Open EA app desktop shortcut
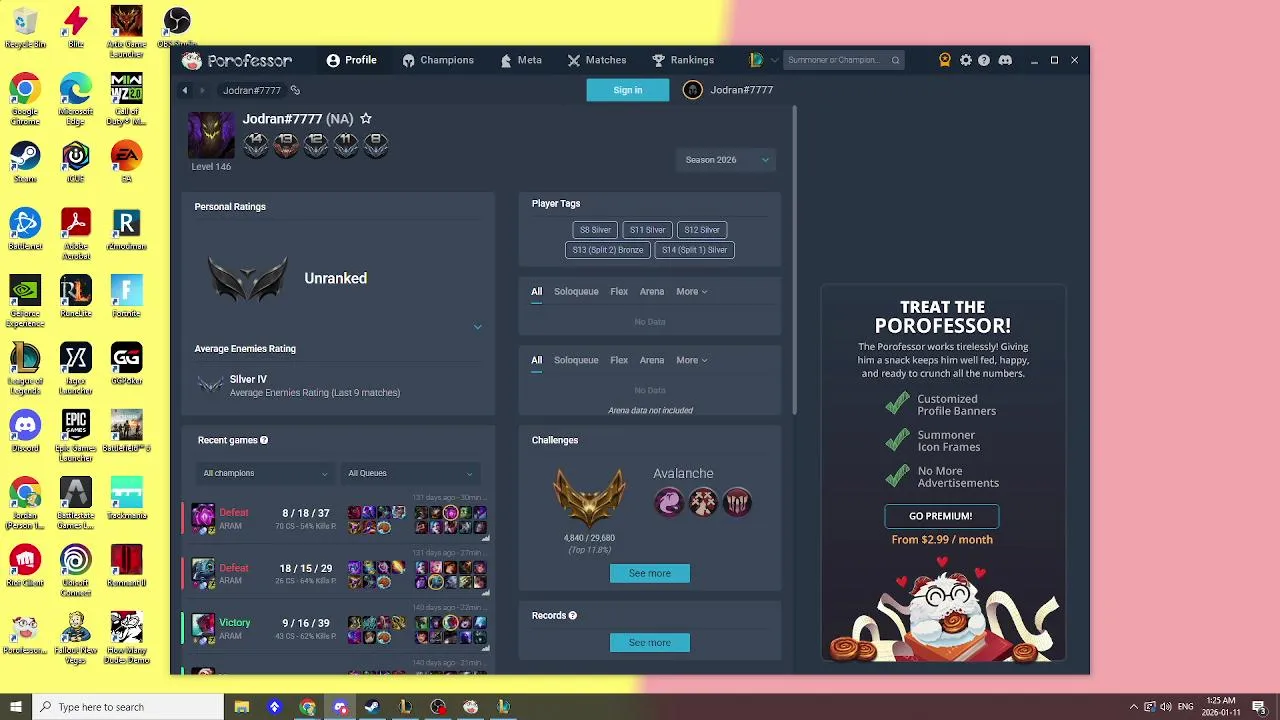 coord(126,162)
